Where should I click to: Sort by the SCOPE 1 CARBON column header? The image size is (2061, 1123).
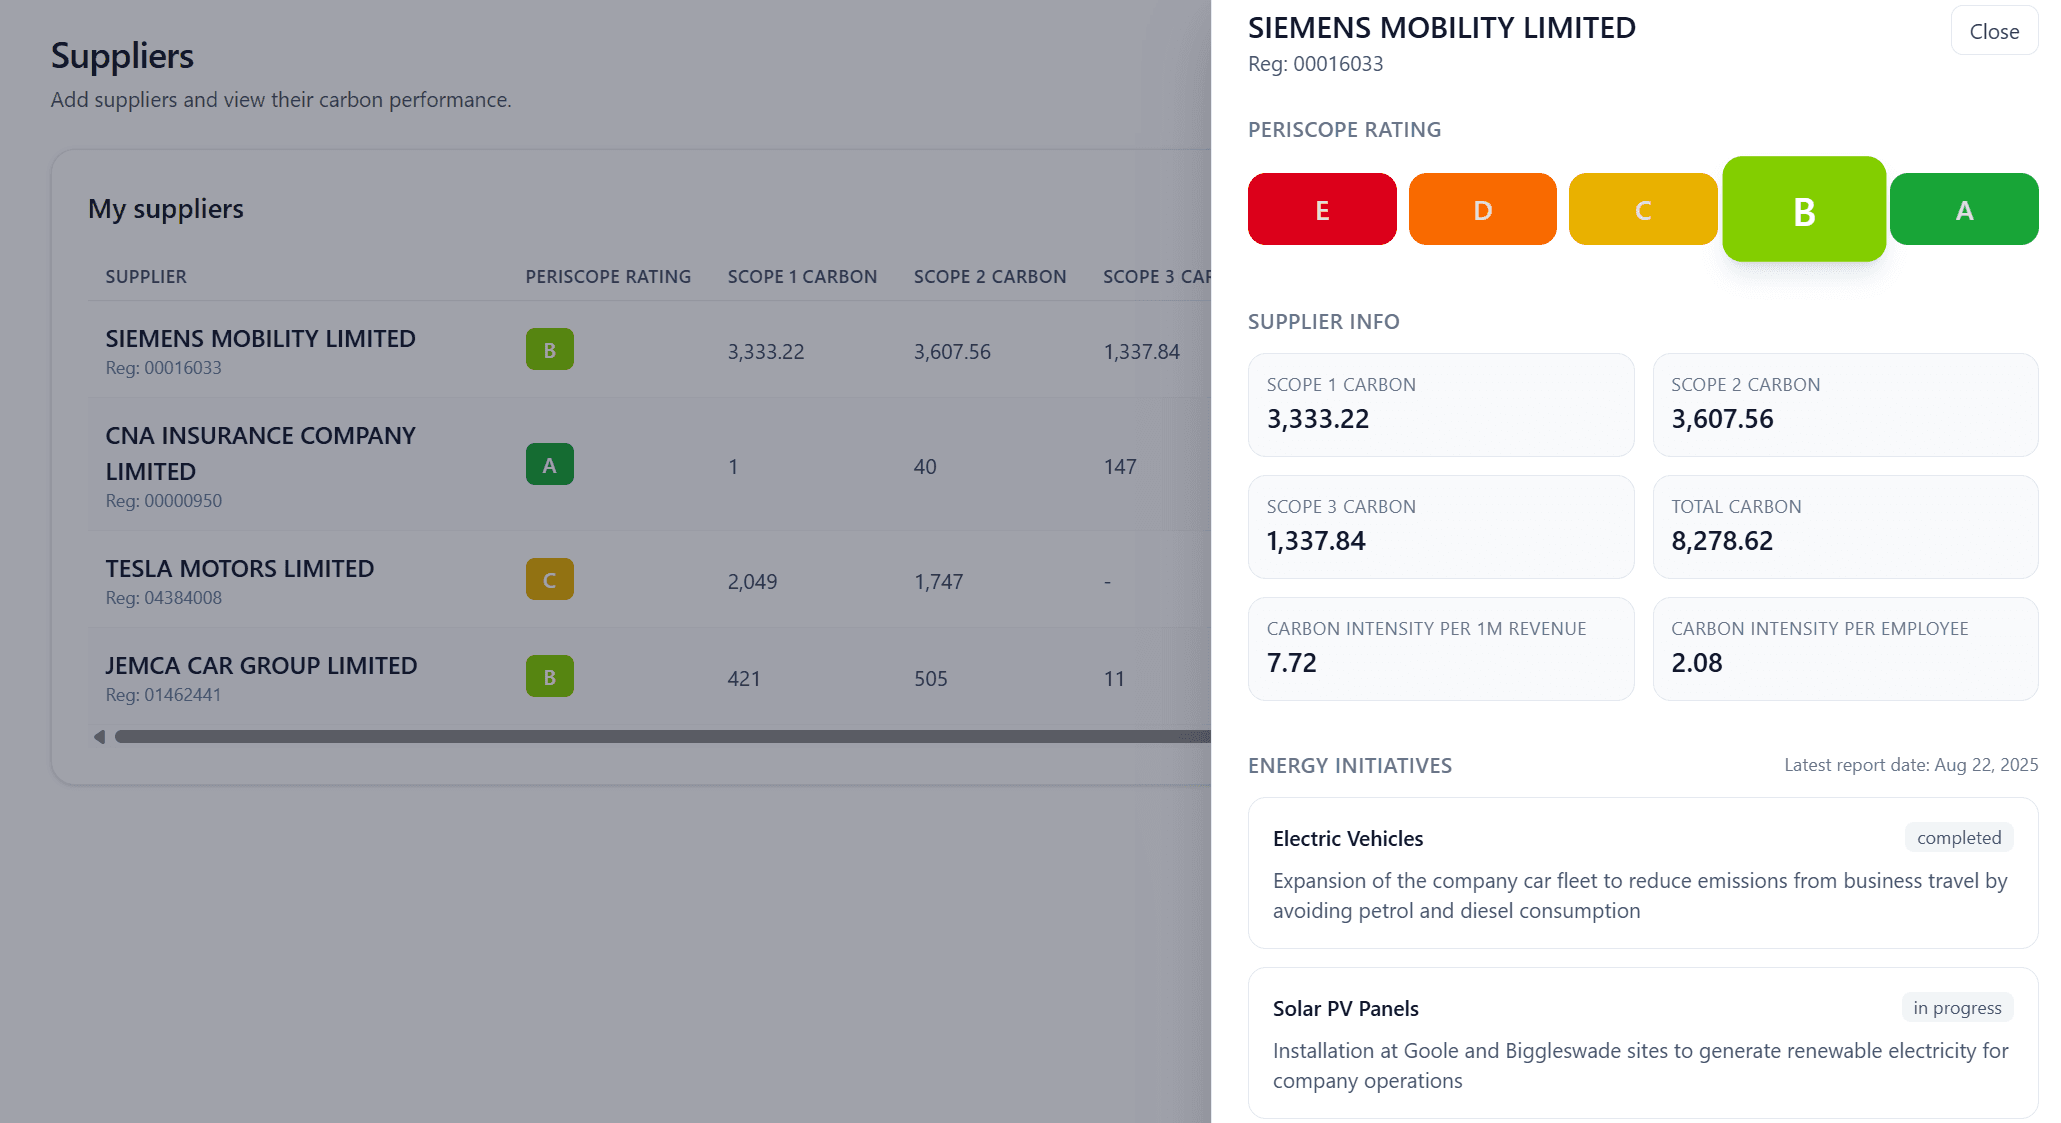pyautogui.click(x=803, y=276)
